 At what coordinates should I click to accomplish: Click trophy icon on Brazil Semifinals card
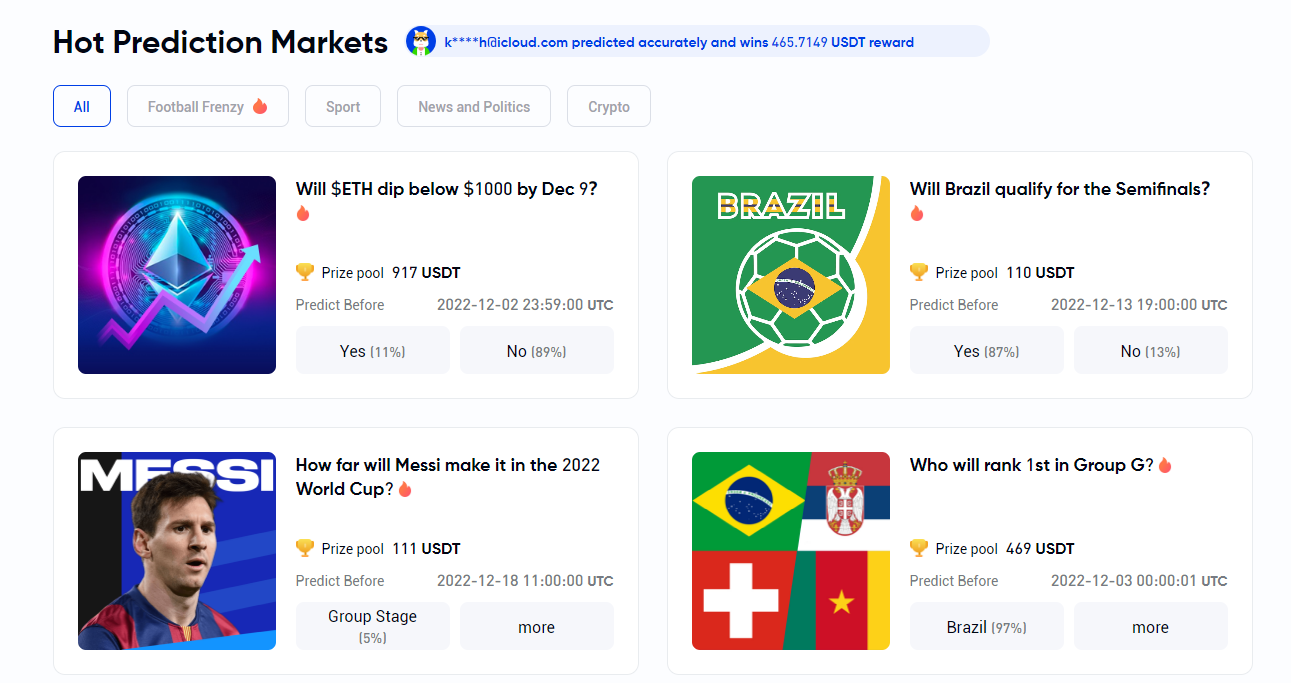[x=919, y=272]
